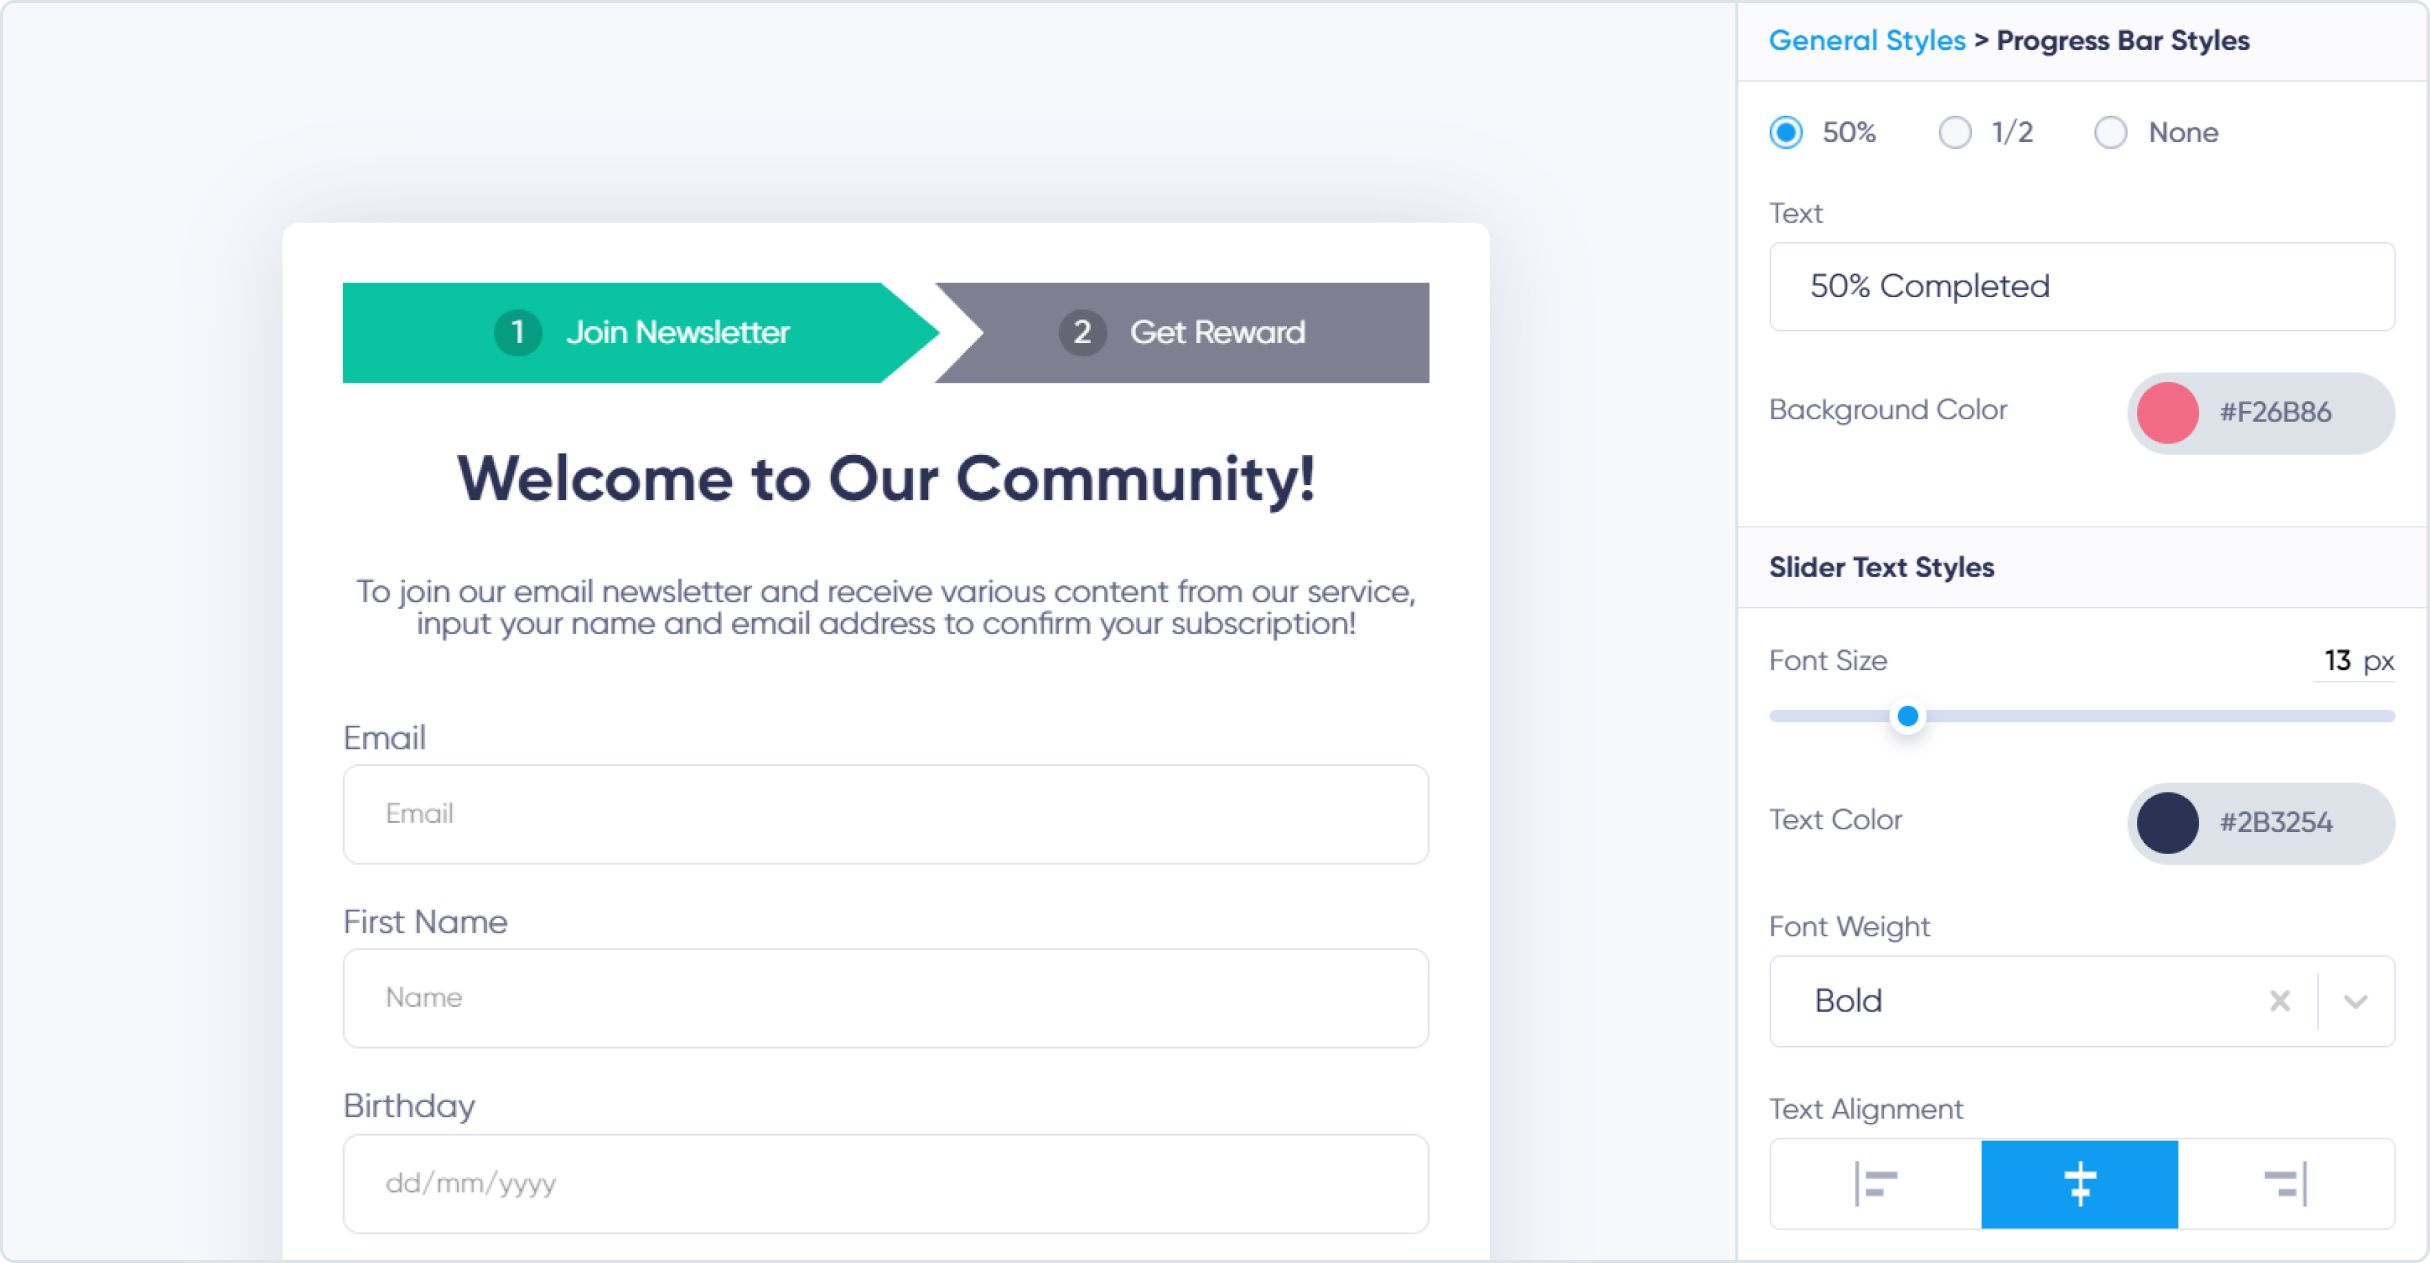Image resolution: width=2430 pixels, height=1263 pixels.
Task: Click the Birthday date field
Action: [x=886, y=1183]
